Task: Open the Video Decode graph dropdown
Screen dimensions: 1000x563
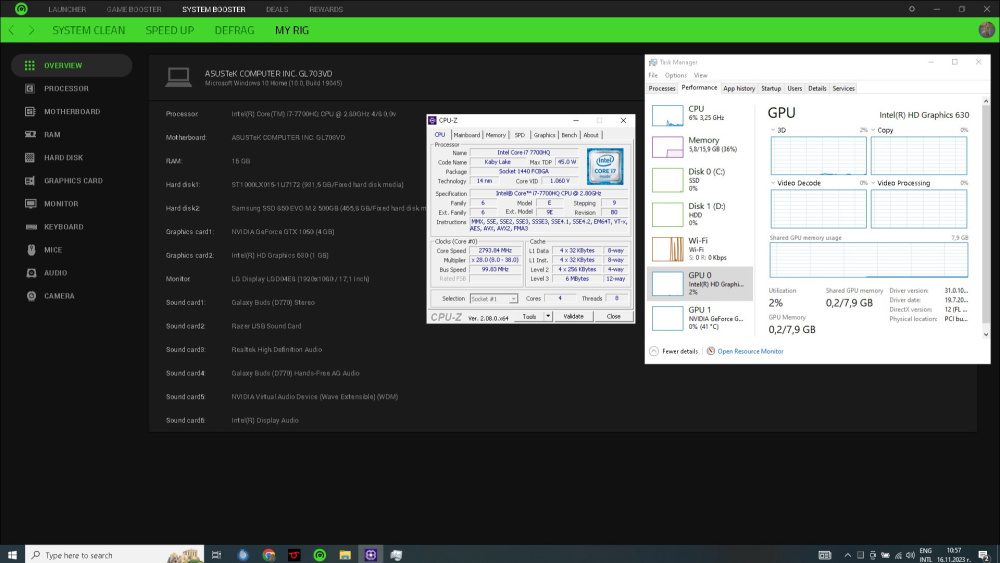Action: pos(773,183)
